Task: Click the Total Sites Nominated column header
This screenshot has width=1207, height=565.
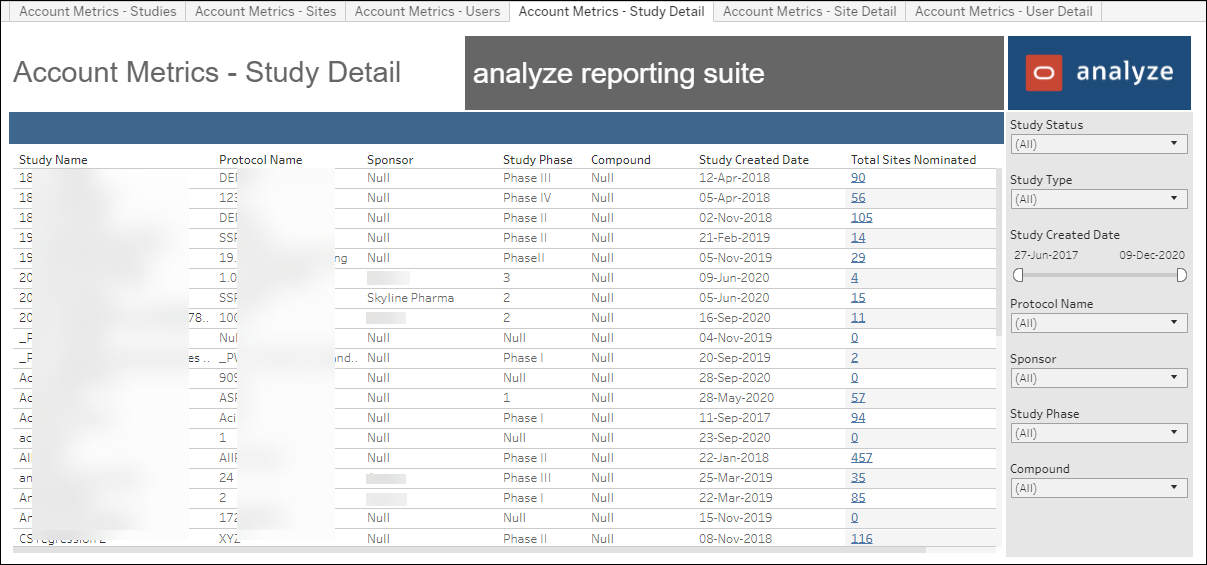Action: [x=913, y=160]
